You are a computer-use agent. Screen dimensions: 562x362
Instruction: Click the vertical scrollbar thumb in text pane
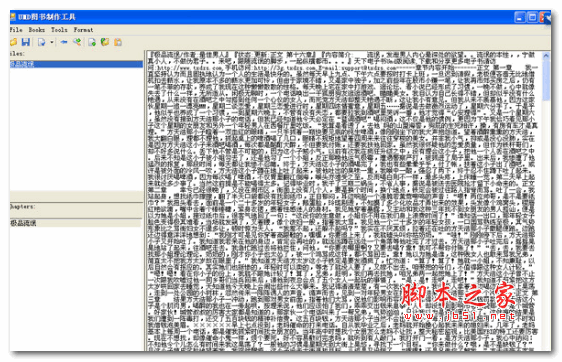point(546,81)
